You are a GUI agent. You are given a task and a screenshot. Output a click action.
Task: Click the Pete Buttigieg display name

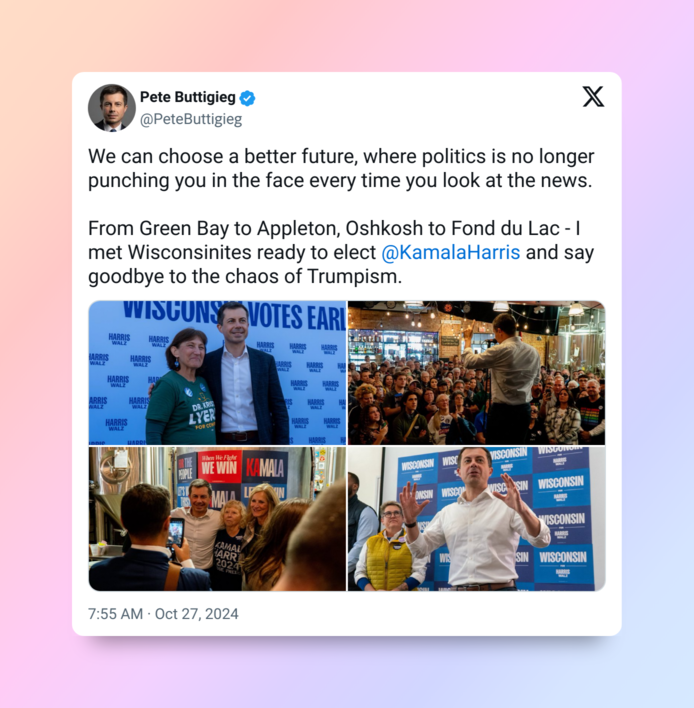point(188,97)
